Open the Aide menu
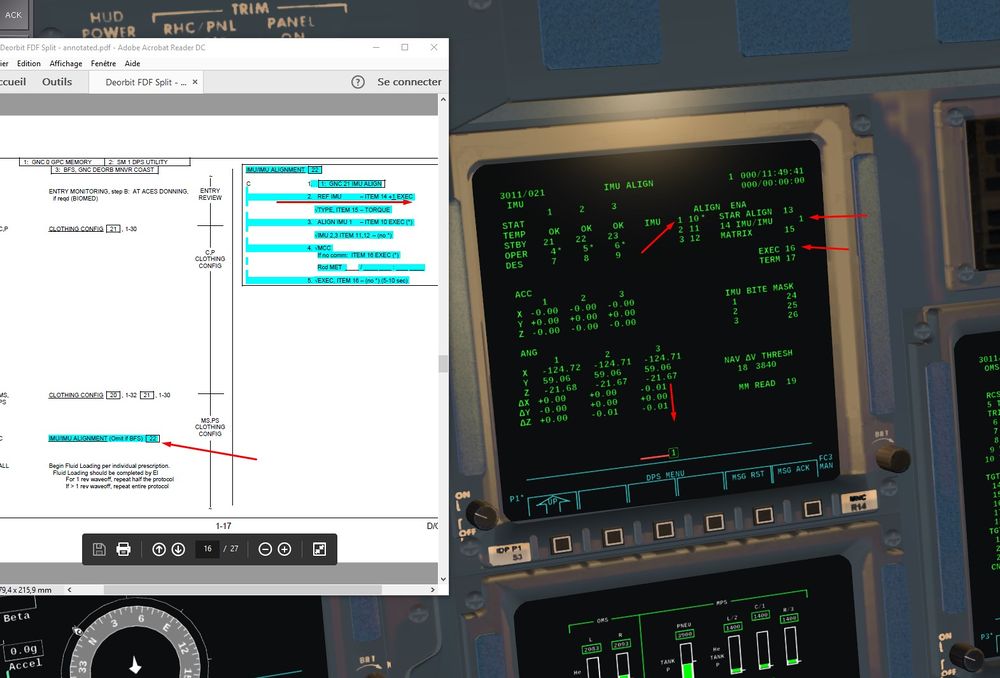 (x=133, y=63)
